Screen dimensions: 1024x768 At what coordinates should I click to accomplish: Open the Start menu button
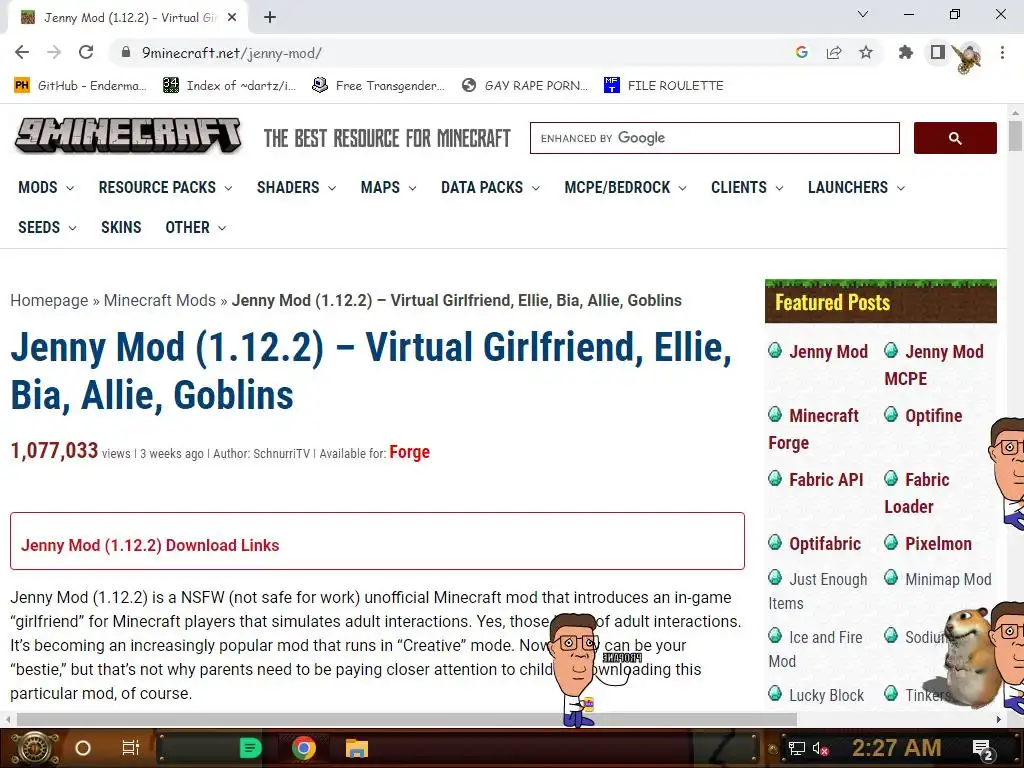tap(35, 748)
